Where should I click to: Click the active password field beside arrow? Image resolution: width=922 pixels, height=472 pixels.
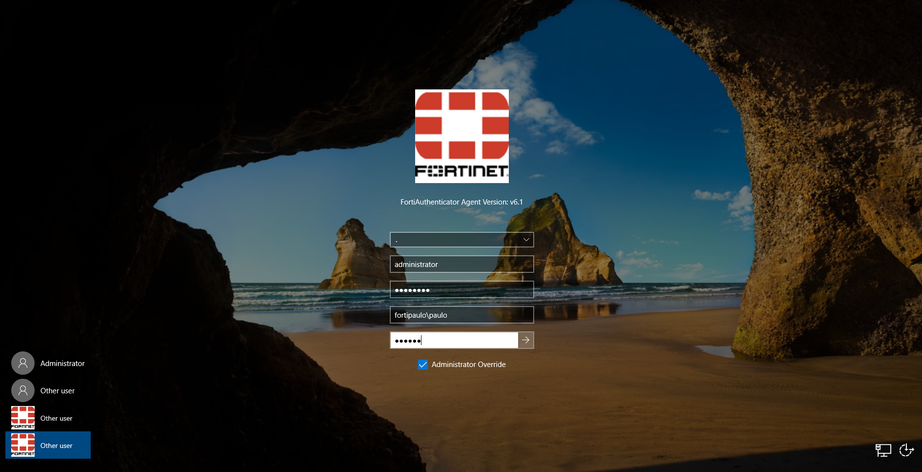[x=454, y=340]
